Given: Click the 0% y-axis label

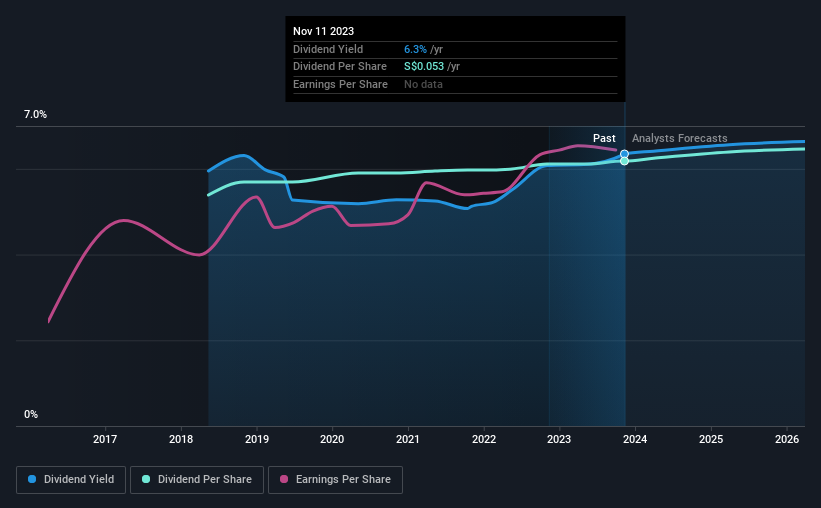Looking at the screenshot, I should 31,414.
